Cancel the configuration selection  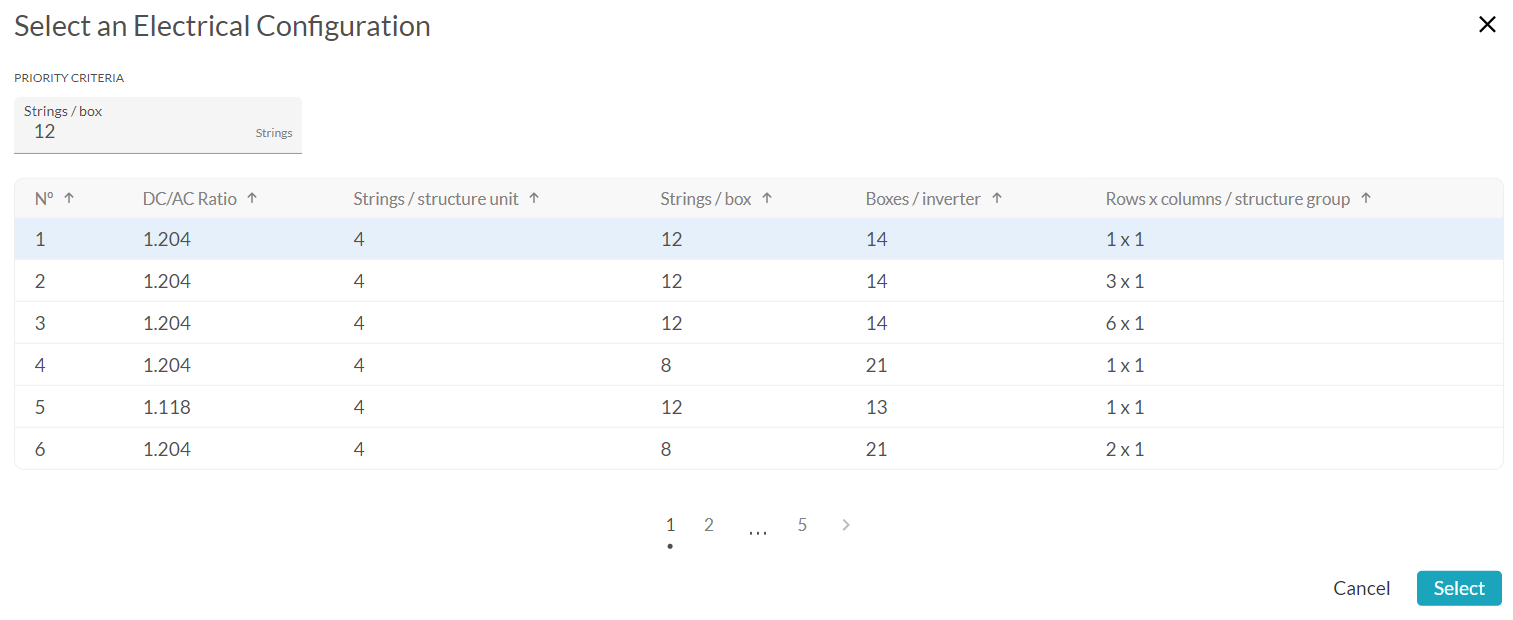click(x=1361, y=588)
